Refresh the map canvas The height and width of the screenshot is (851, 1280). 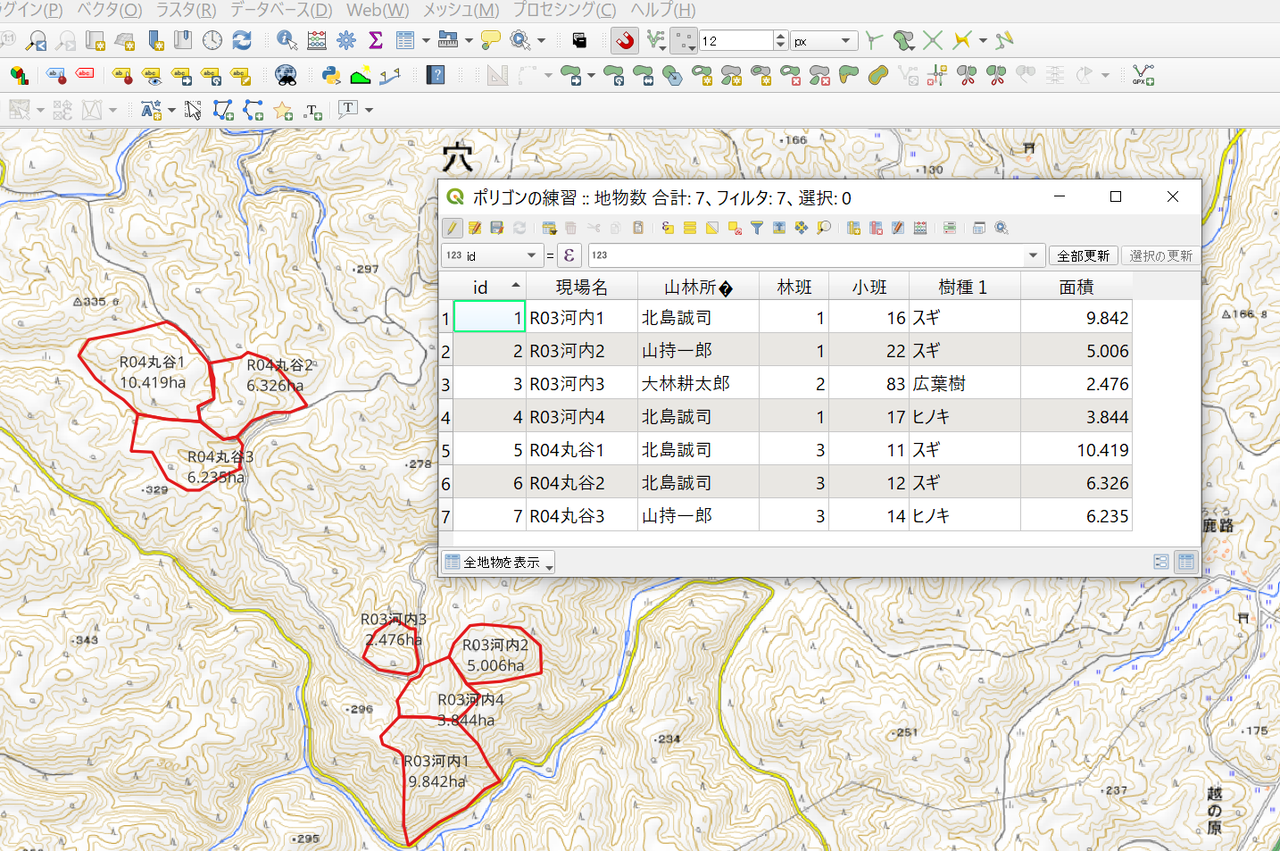click(241, 41)
